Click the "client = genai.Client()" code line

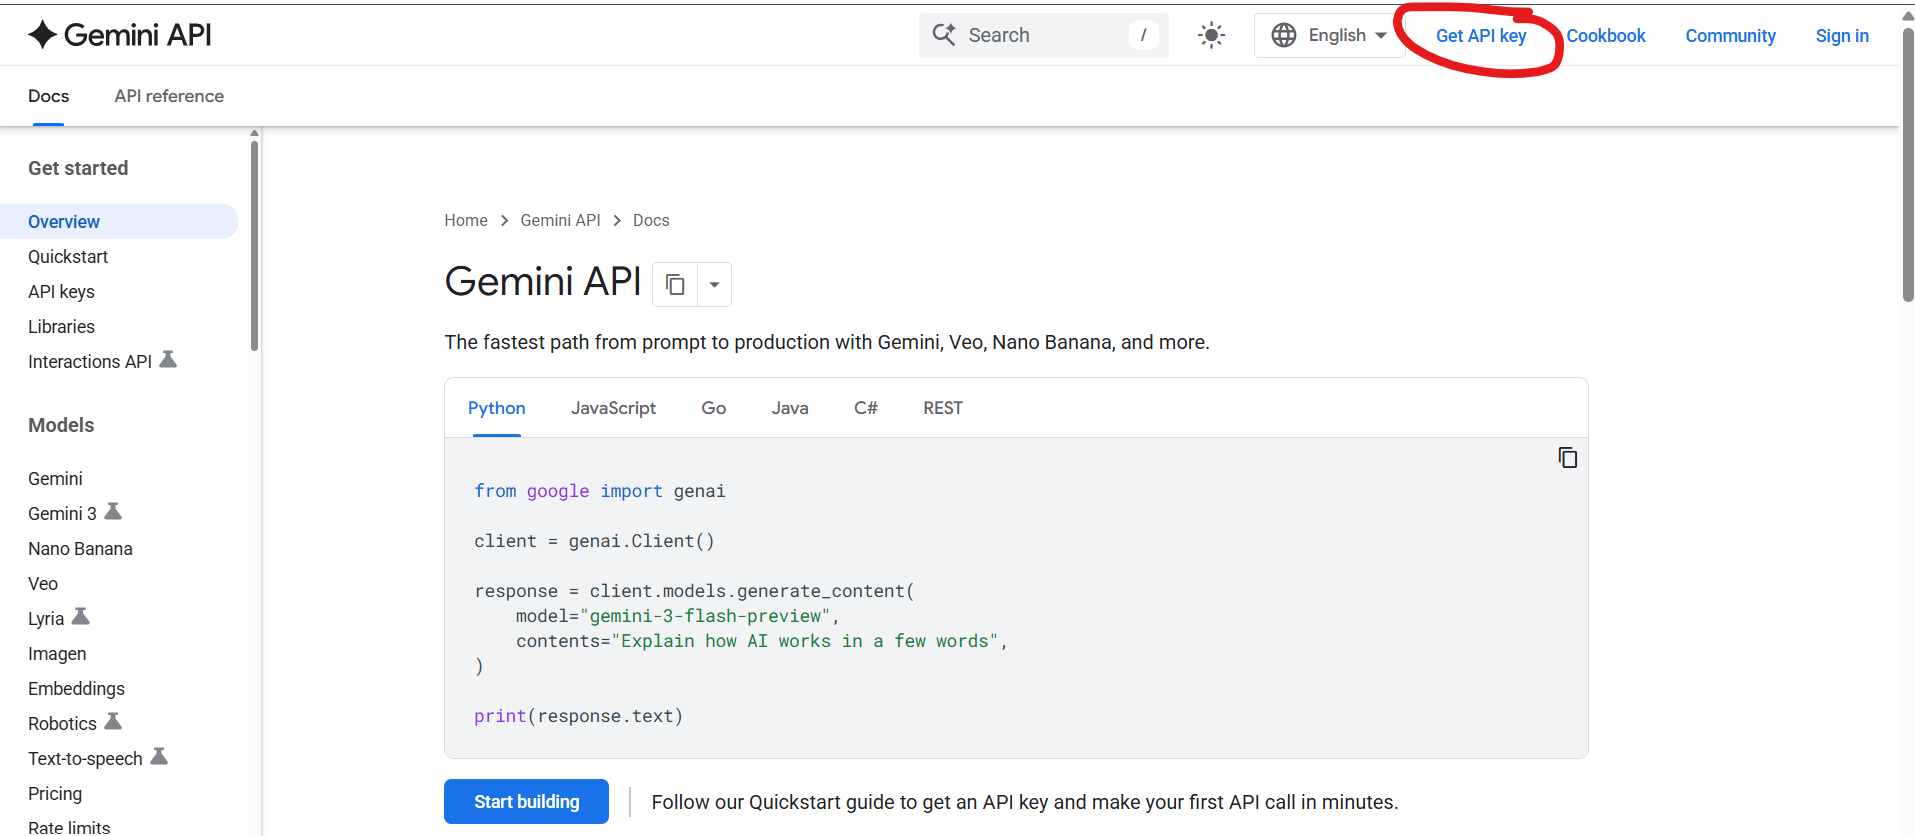click(x=594, y=541)
